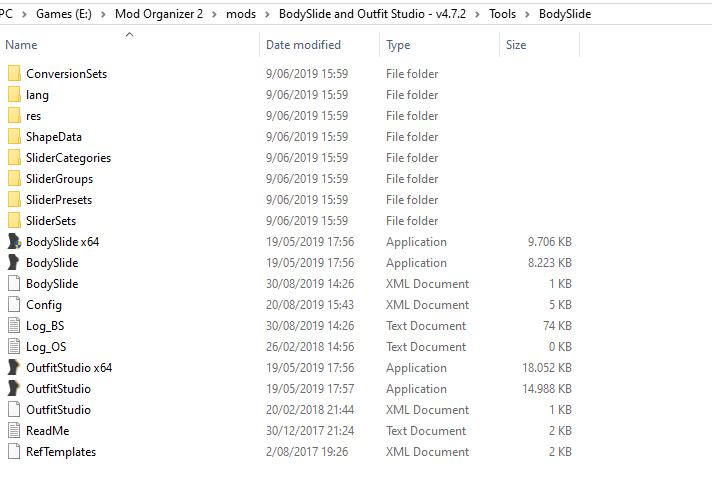Select the SliderPresets folder name
The width and height of the screenshot is (712, 499).
pos(59,200)
